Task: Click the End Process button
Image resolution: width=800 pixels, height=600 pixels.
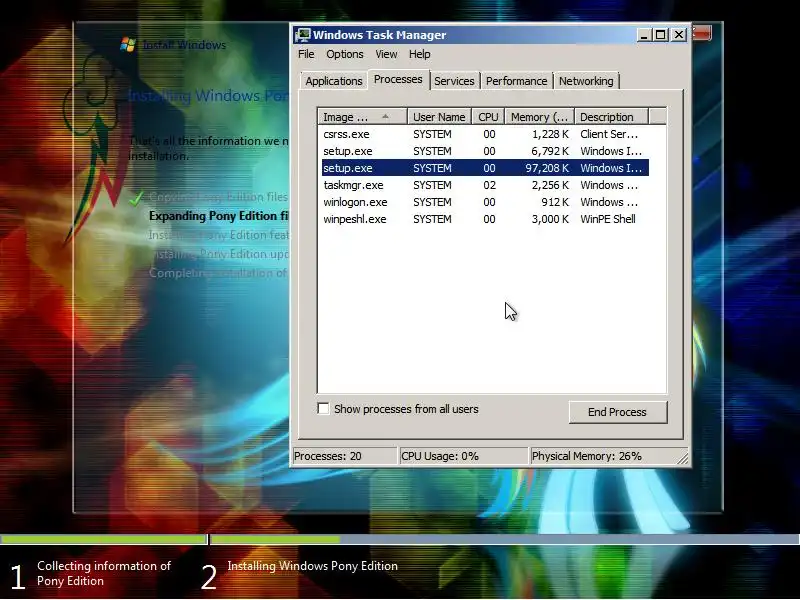Action: coord(617,412)
